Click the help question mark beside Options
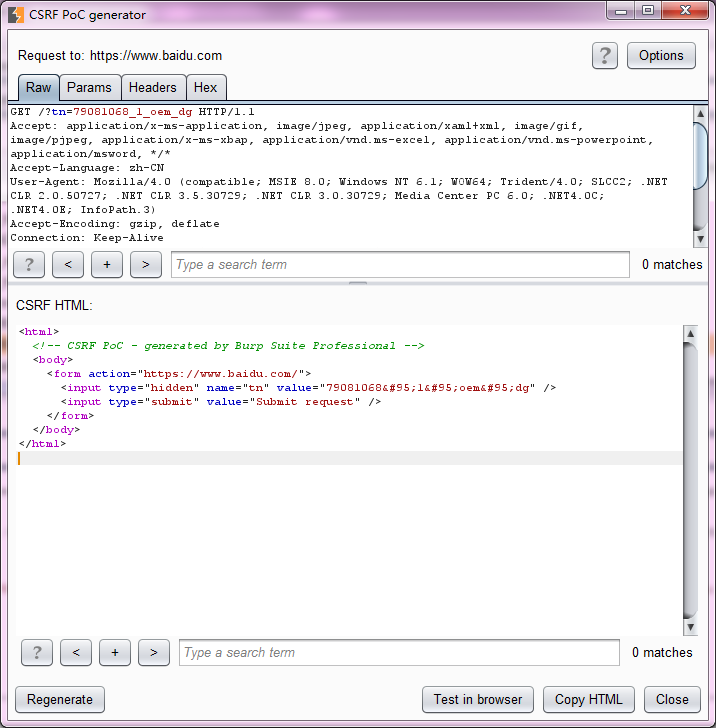The image size is (716, 728). point(604,56)
